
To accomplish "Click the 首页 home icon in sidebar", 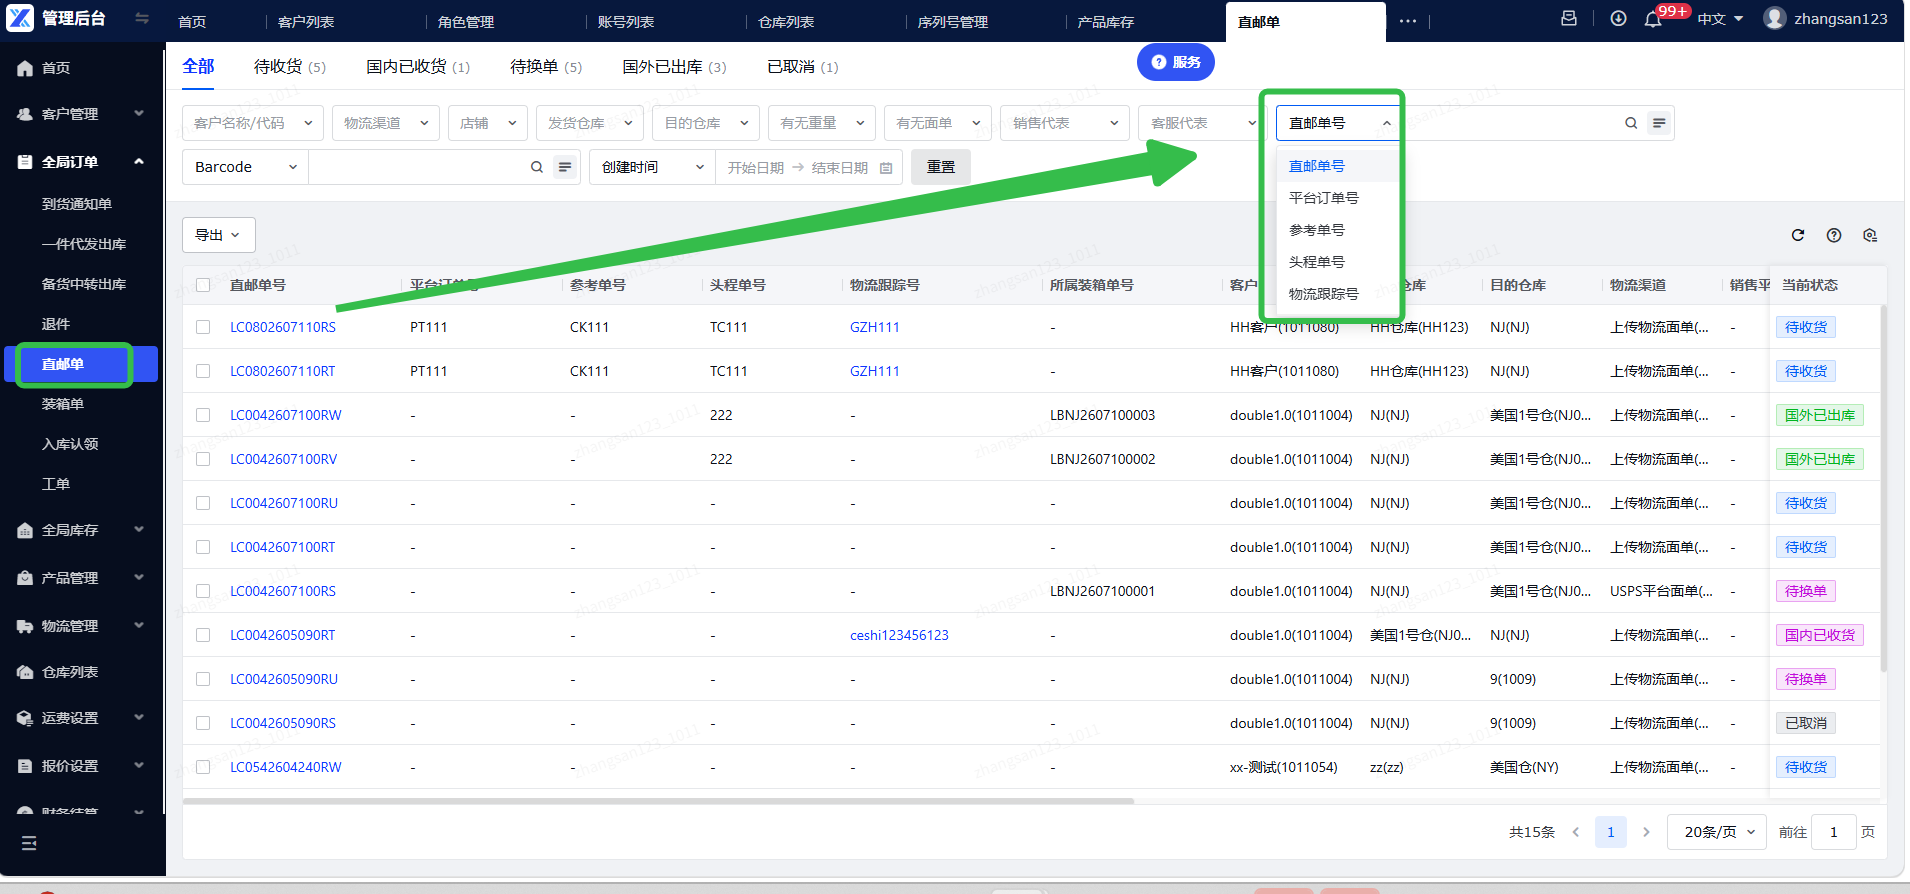I will click(x=25, y=68).
